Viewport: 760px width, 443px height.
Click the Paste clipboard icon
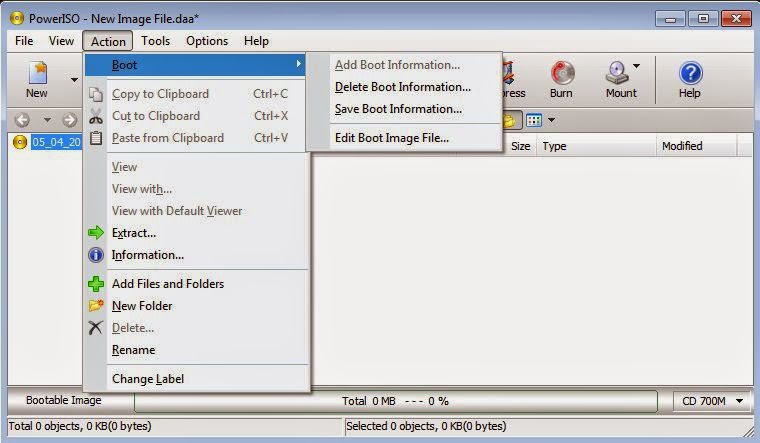coord(96,138)
